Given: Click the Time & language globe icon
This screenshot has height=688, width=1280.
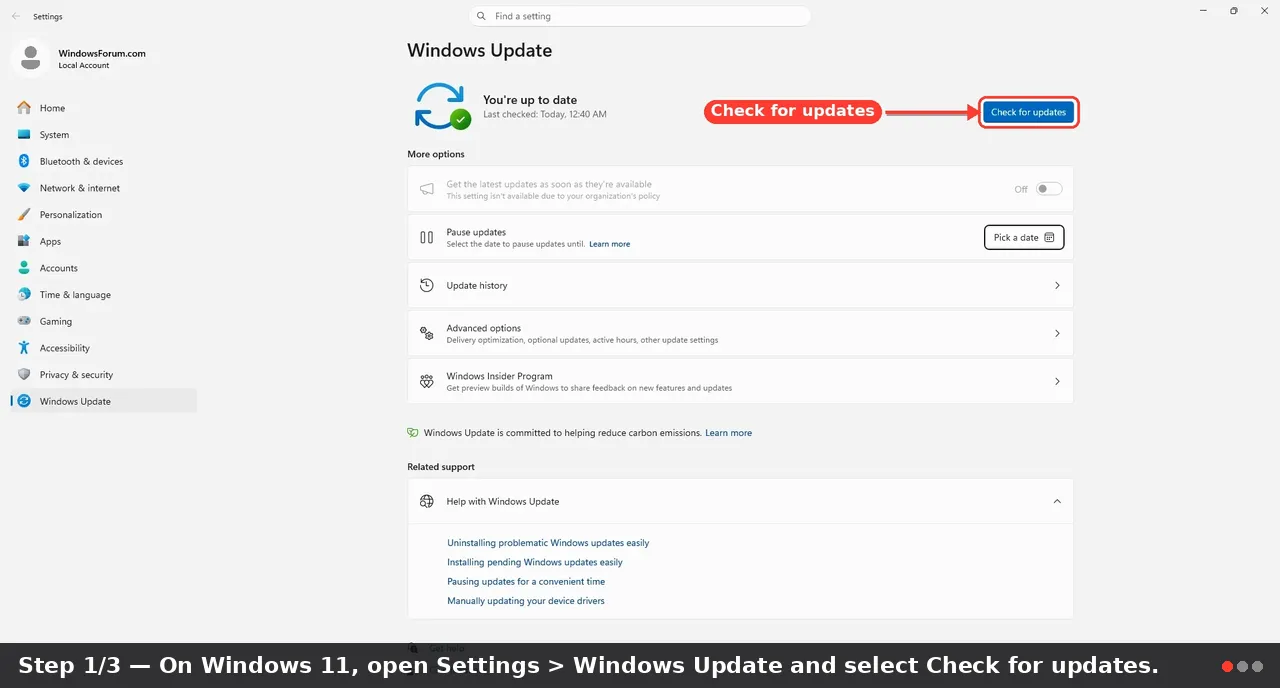Looking at the screenshot, I should [x=24, y=294].
